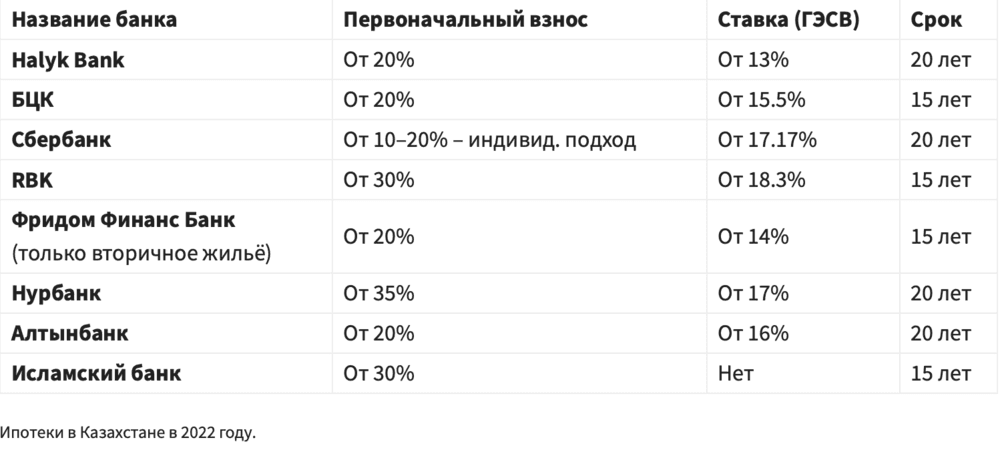Select the Исламский банк row label
1000x454 pixels.
(x=96, y=373)
